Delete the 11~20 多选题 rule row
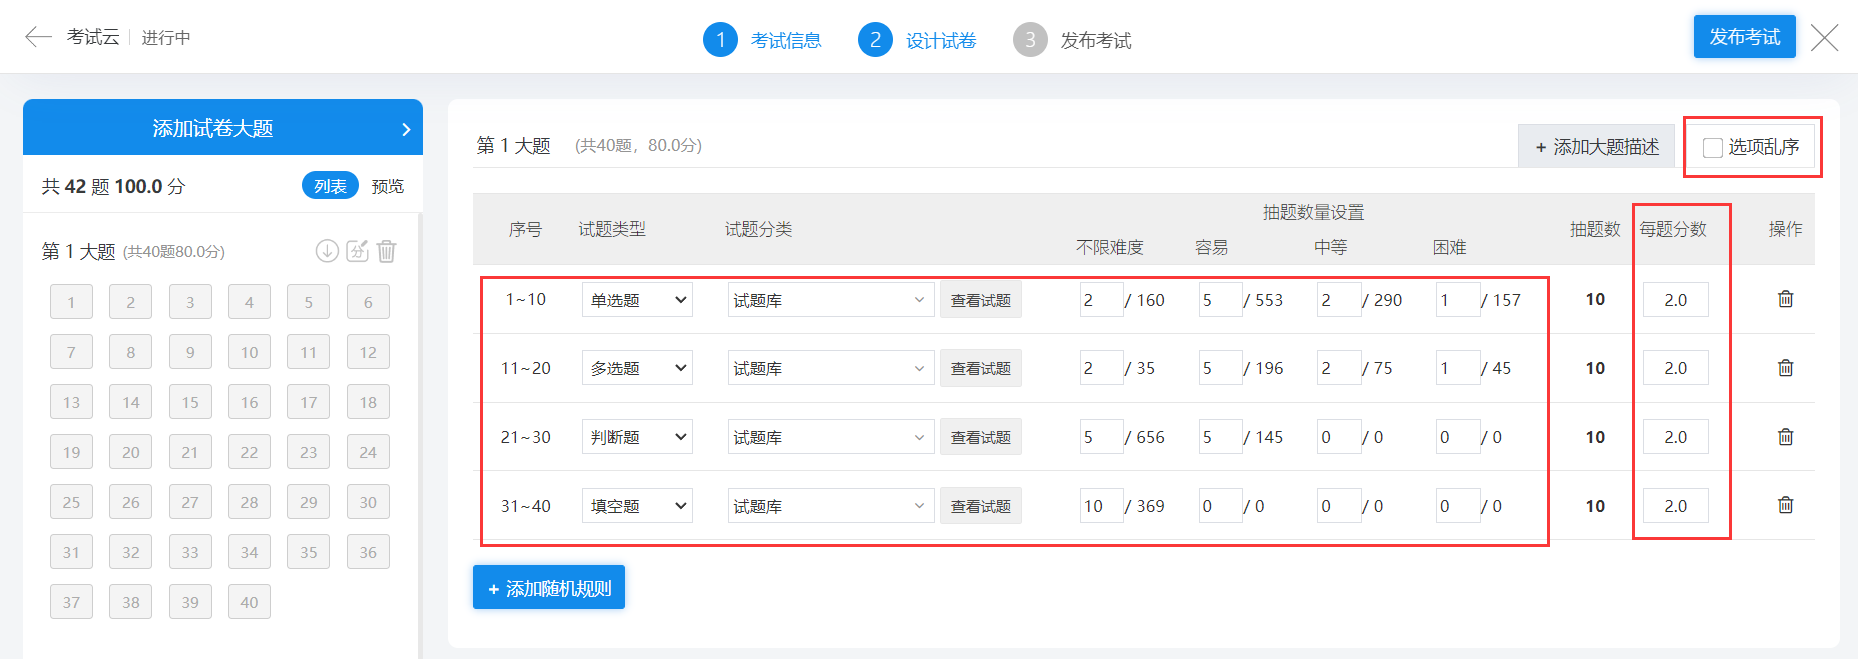The height and width of the screenshot is (659, 1858). click(x=1785, y=368)
